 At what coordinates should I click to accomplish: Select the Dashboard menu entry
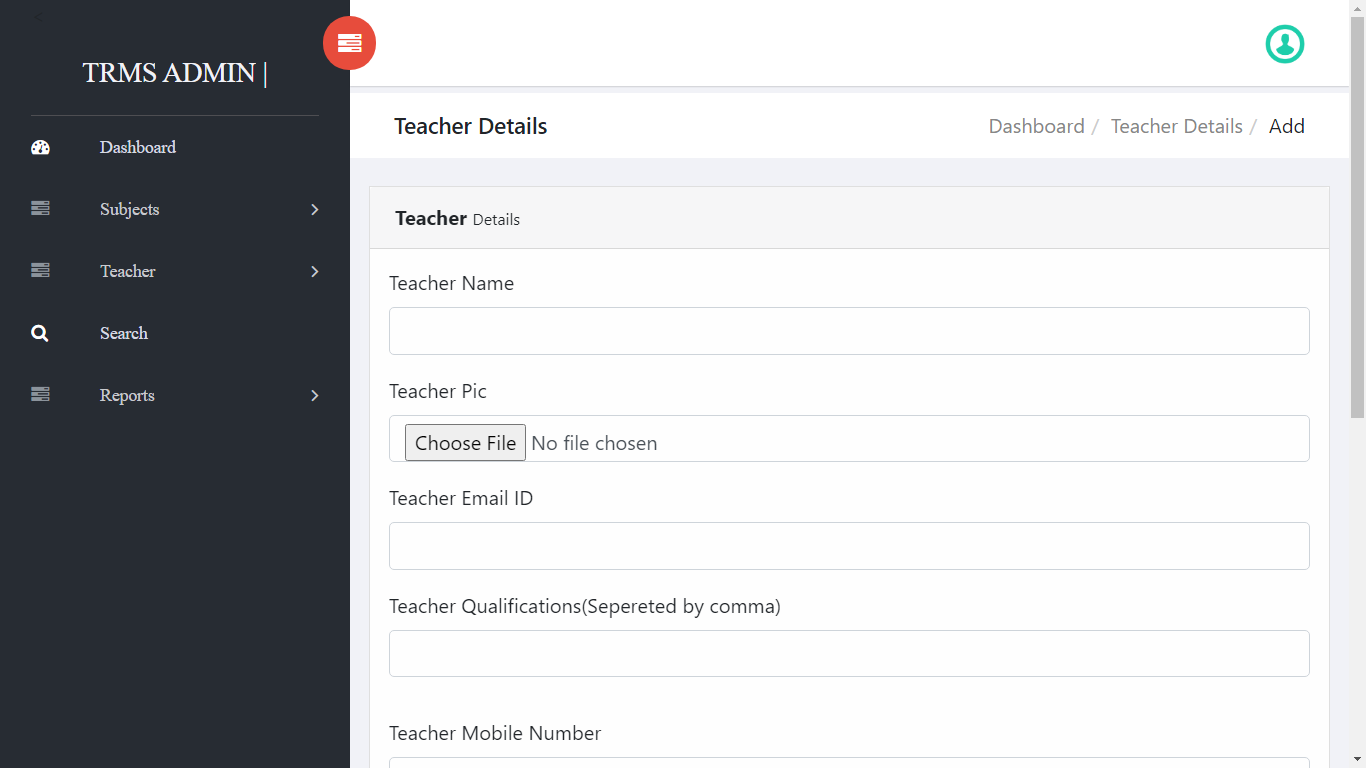click(137, 147)
